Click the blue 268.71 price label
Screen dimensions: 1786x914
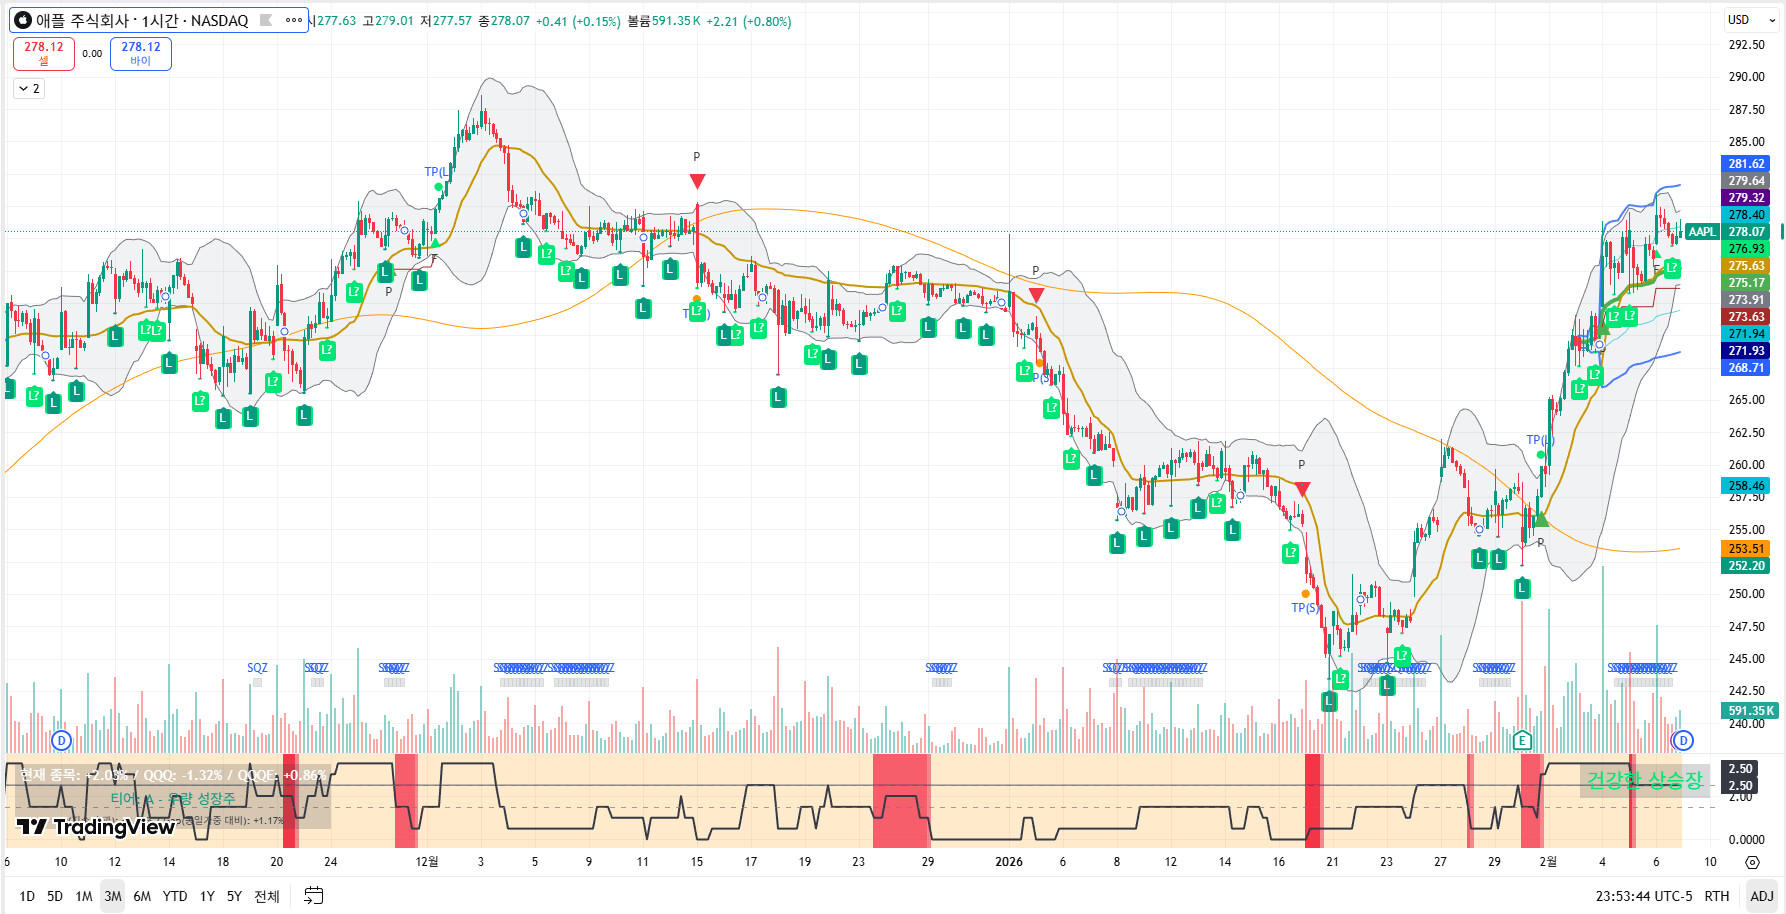[1746, 368]
